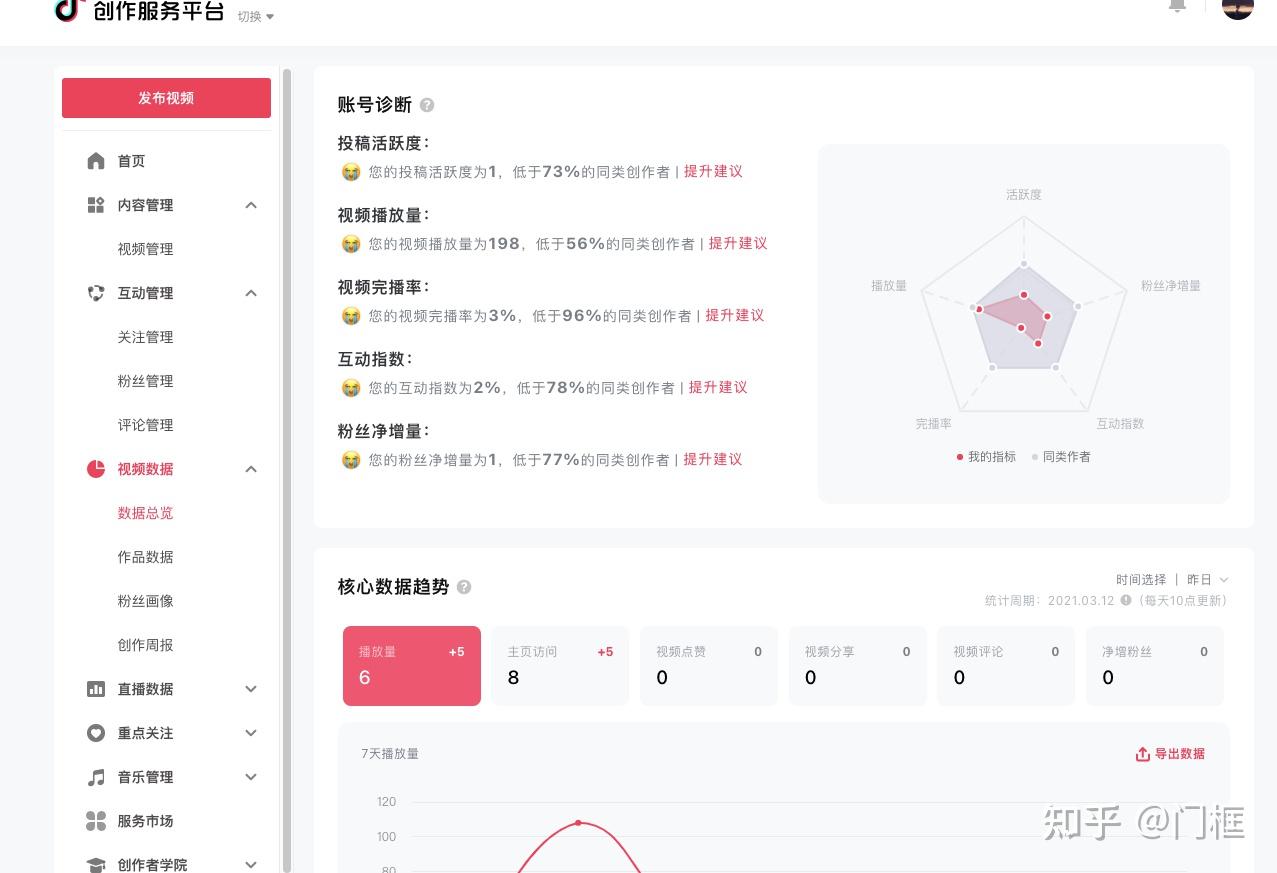The height and width of the screenshot is (873, 1277).
Task: Open 关注管理 page
Action: pyautogui.click(x=145, y=337)
